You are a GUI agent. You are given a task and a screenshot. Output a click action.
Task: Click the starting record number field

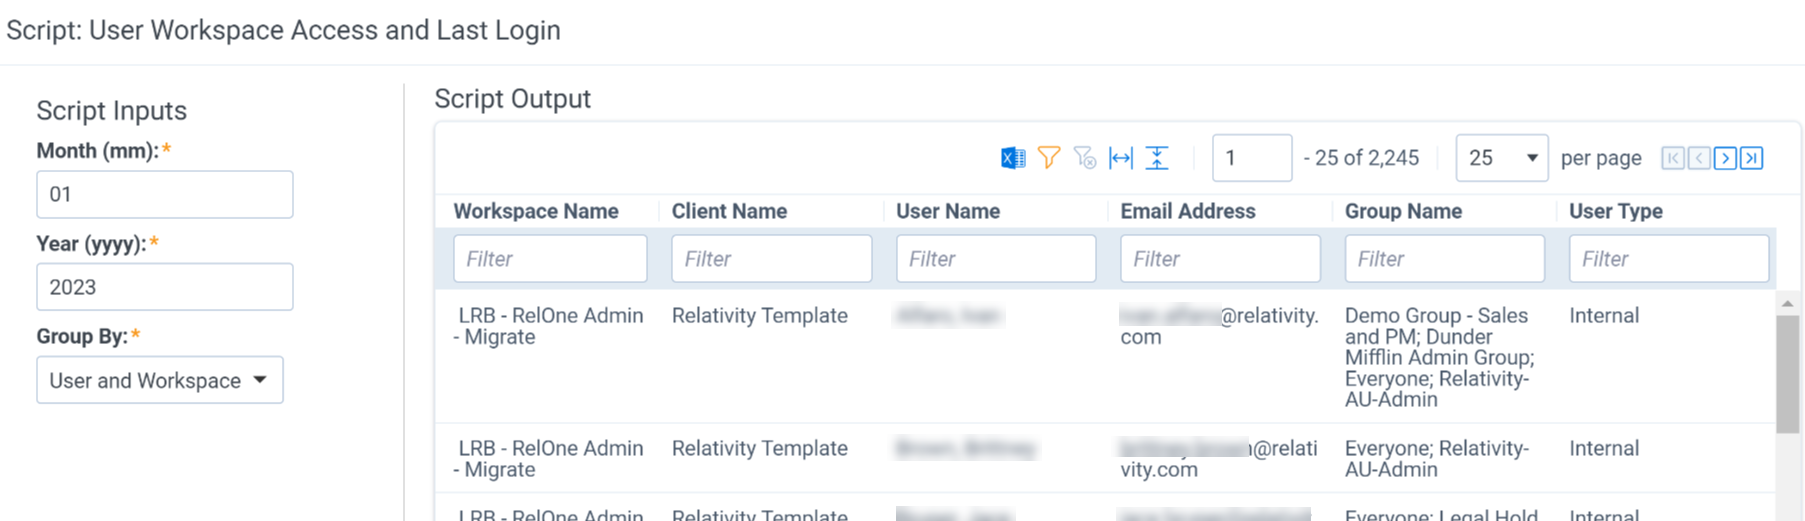click(1252, 158)
